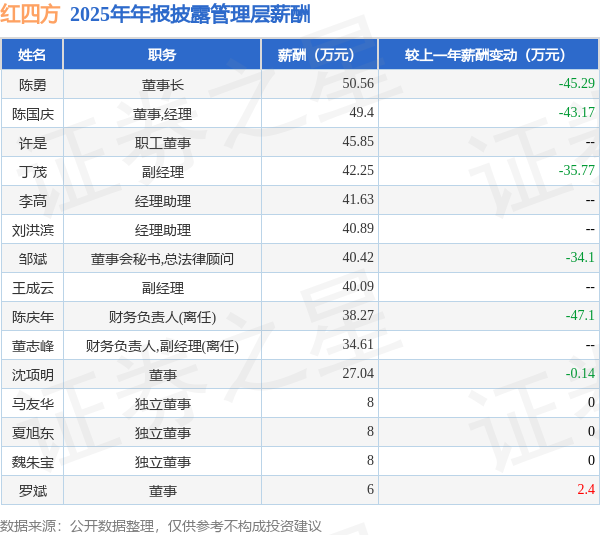This screenshot has width=600, height=535.
Task: Click the 薪酬（万元） column header
Action: tap(320, 54)
